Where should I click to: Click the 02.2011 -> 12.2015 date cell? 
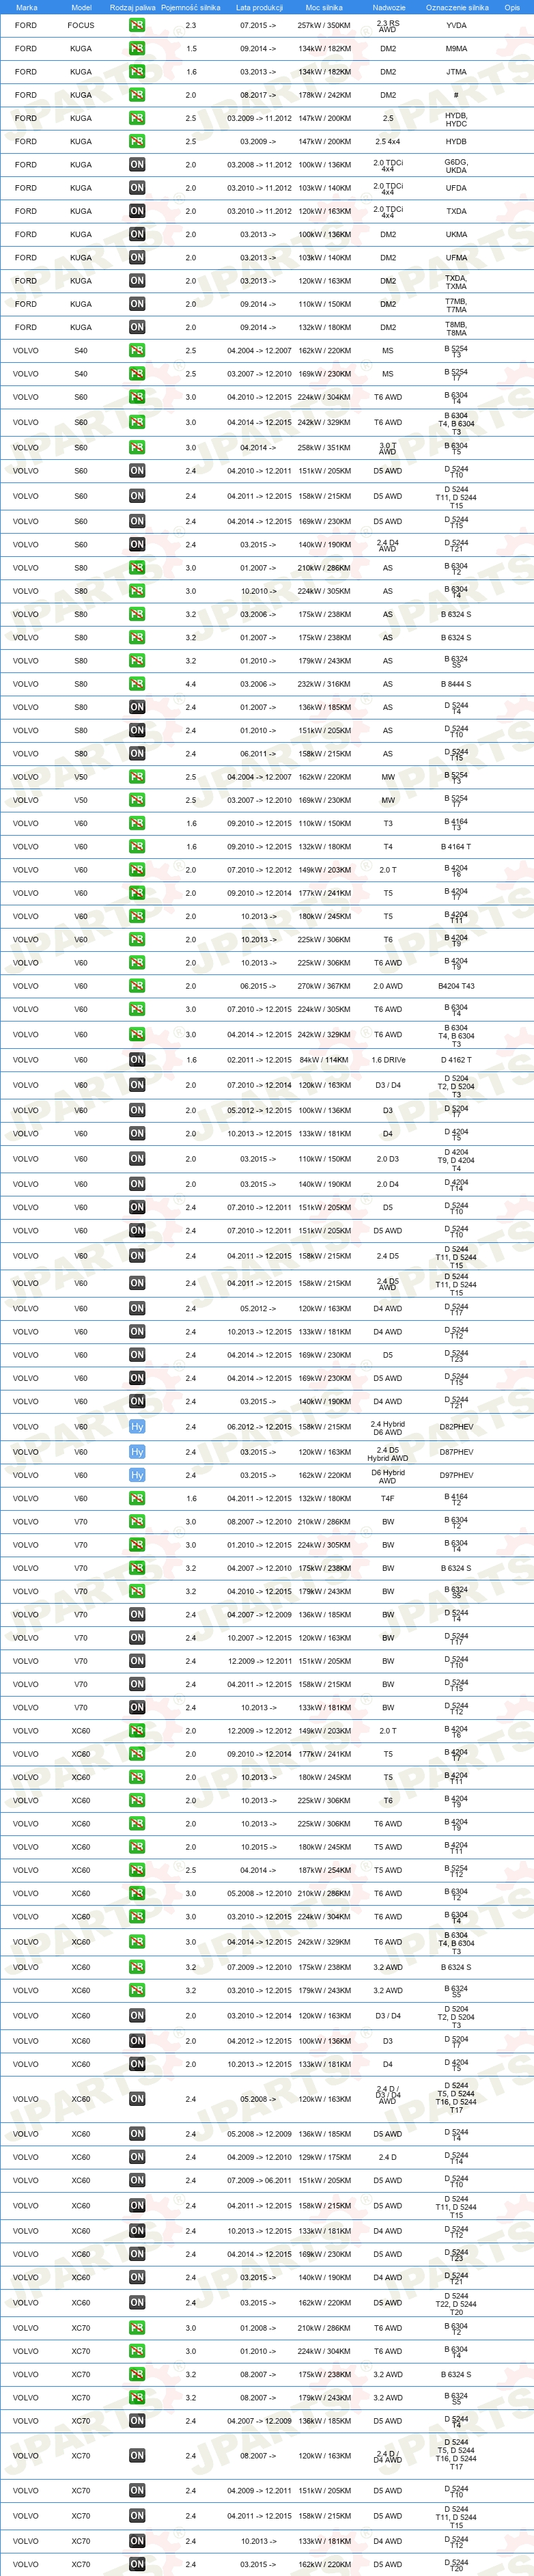[260, 1060]
